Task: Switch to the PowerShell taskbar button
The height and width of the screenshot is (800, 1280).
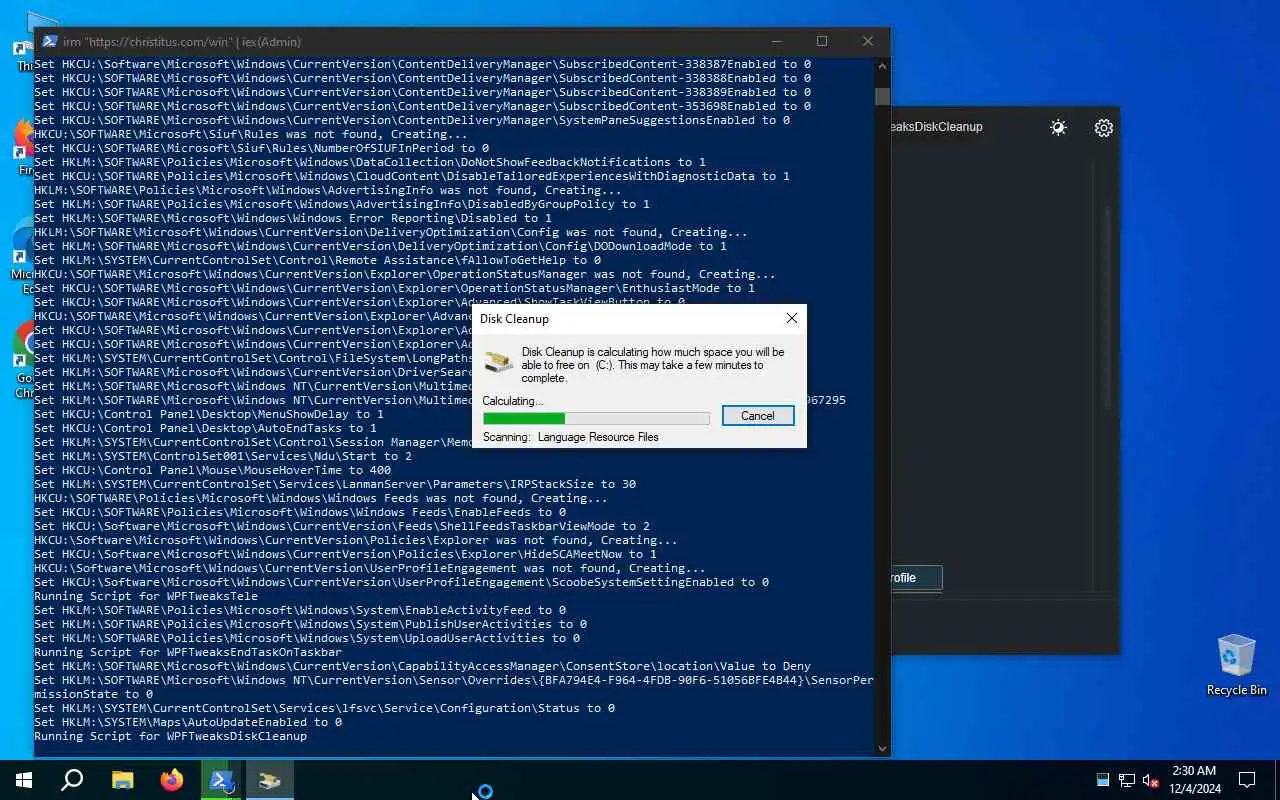Action: 221,780
